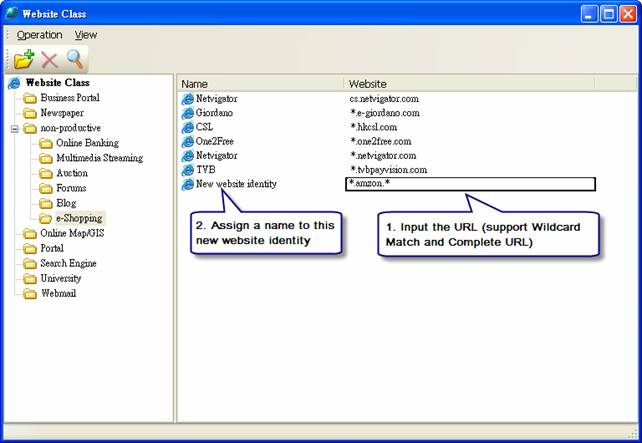Click the Online Banking folder icon

pos(46,144)
